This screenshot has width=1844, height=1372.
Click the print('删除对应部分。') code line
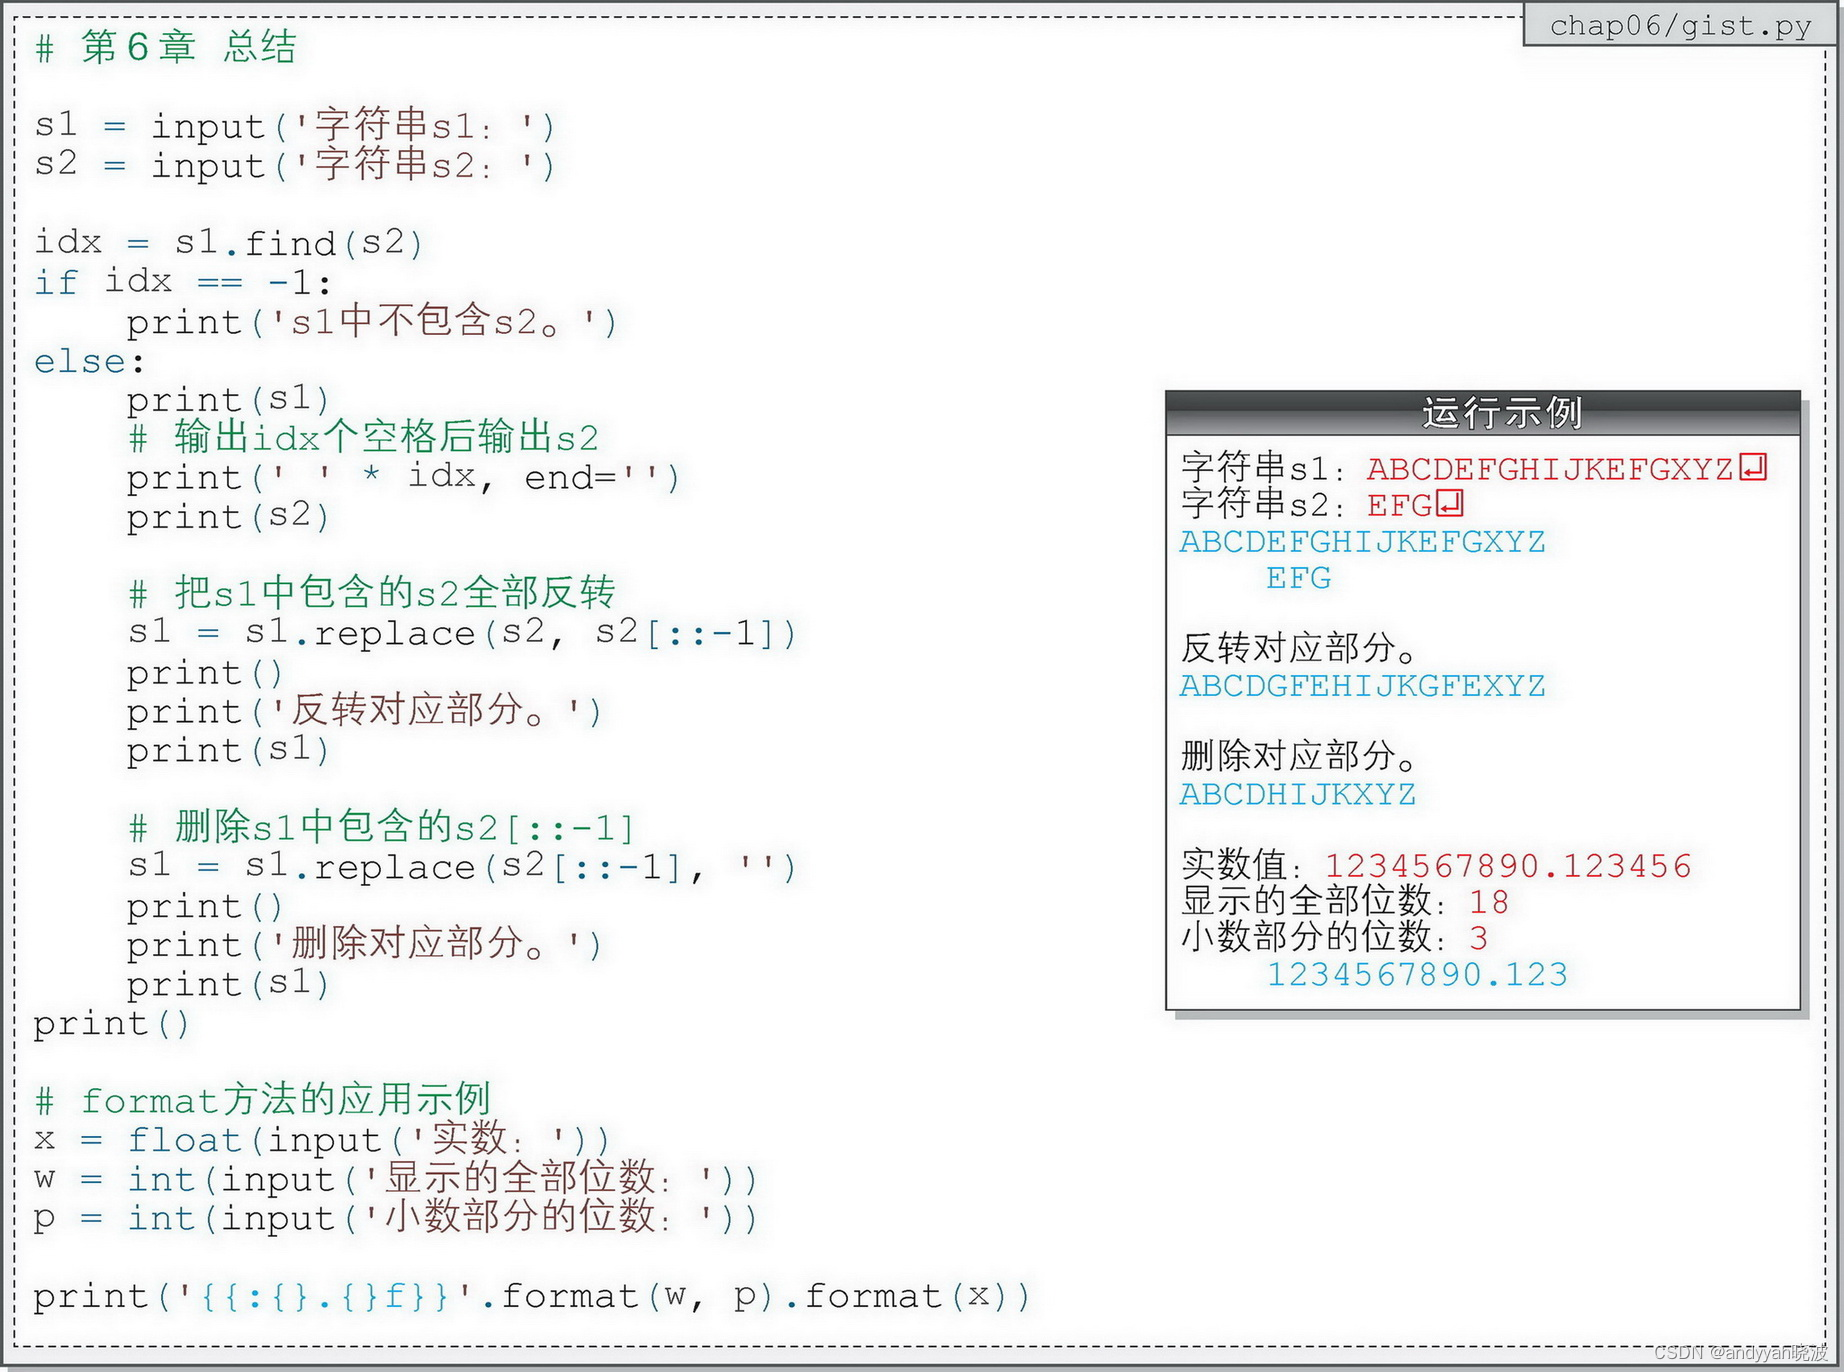(364, 944)
